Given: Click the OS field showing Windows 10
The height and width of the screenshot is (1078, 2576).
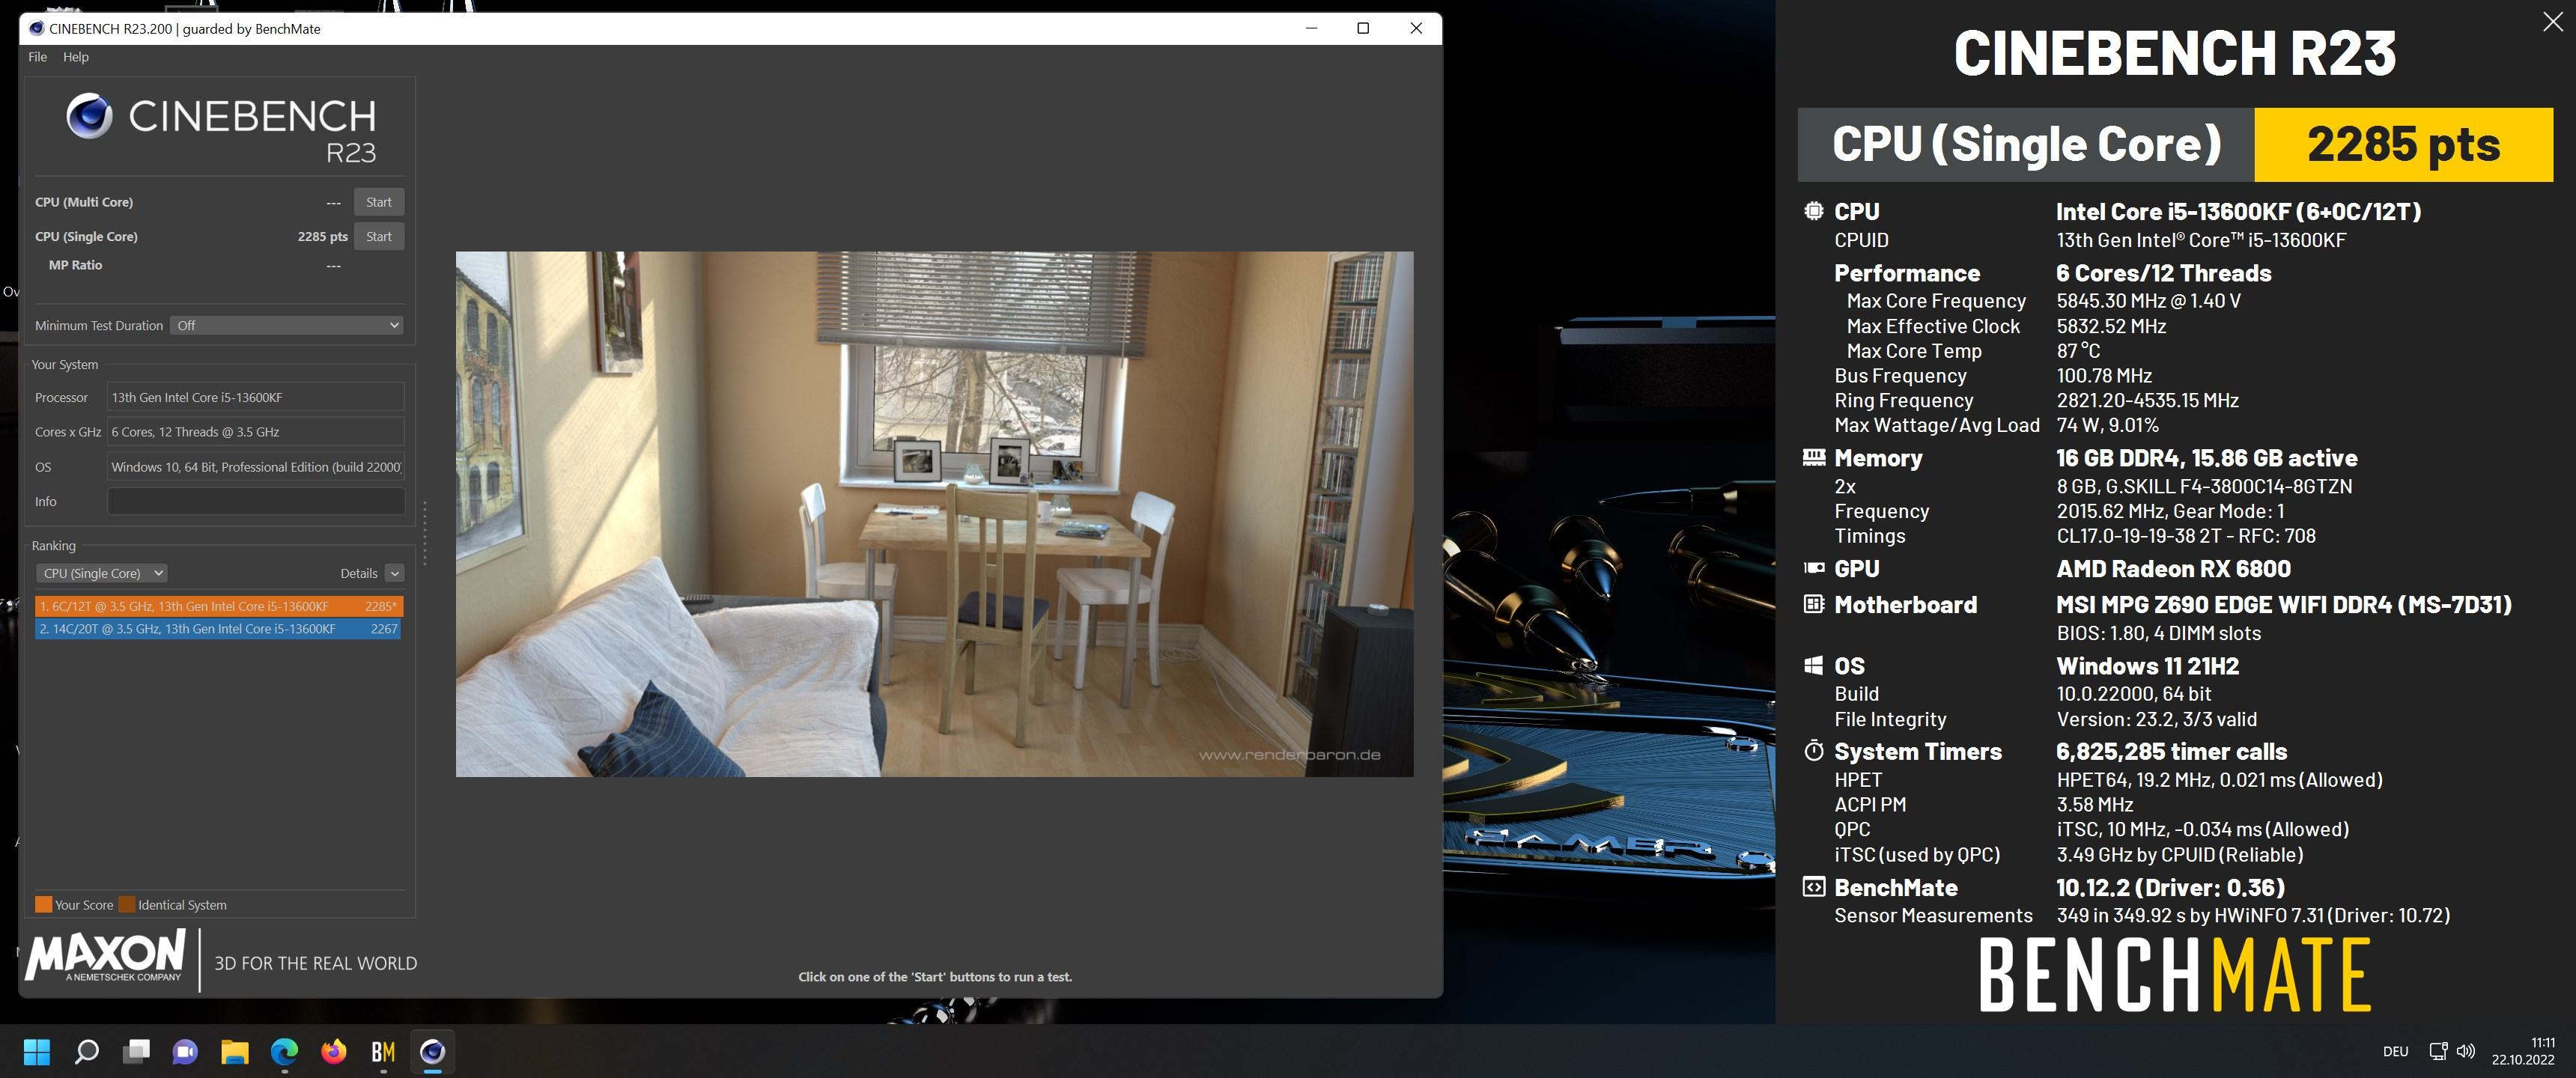Looking at the screenshot, I should point(255,467).
